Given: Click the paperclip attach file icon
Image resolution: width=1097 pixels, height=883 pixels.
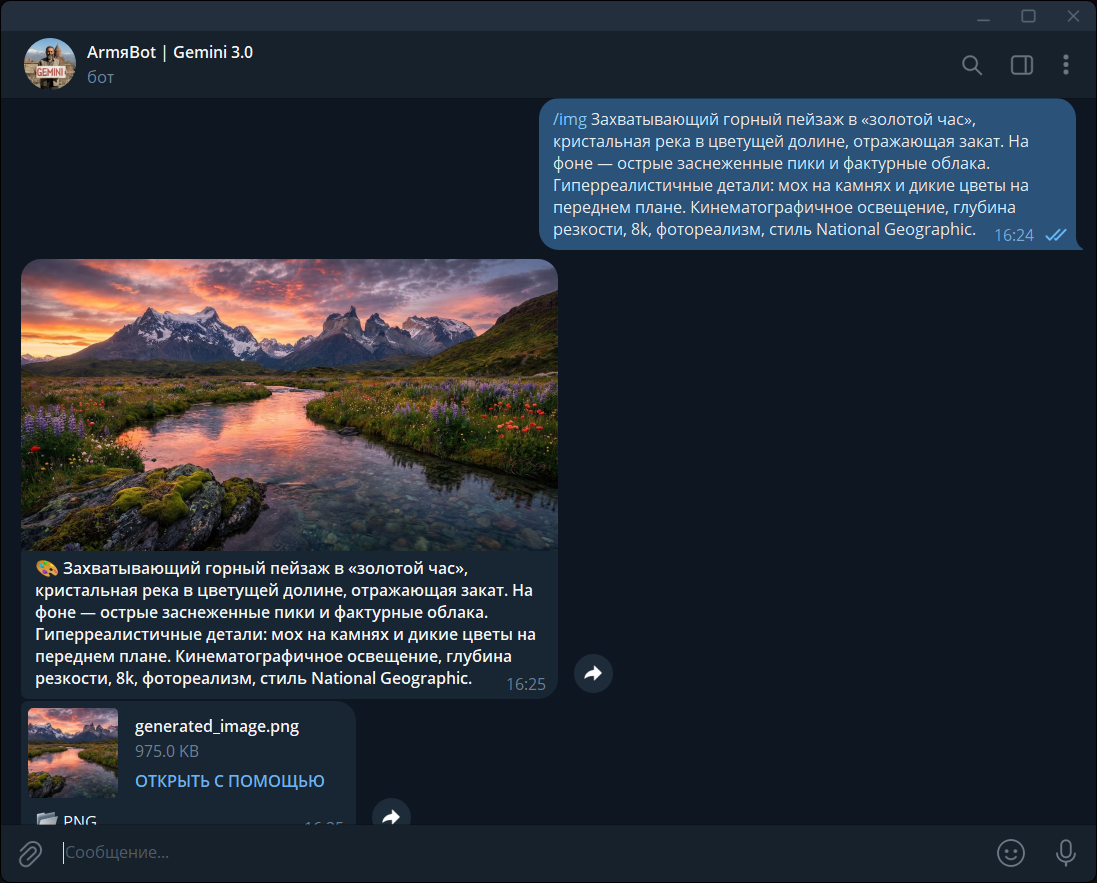Looking at the screenshot, I should point(31,853).
